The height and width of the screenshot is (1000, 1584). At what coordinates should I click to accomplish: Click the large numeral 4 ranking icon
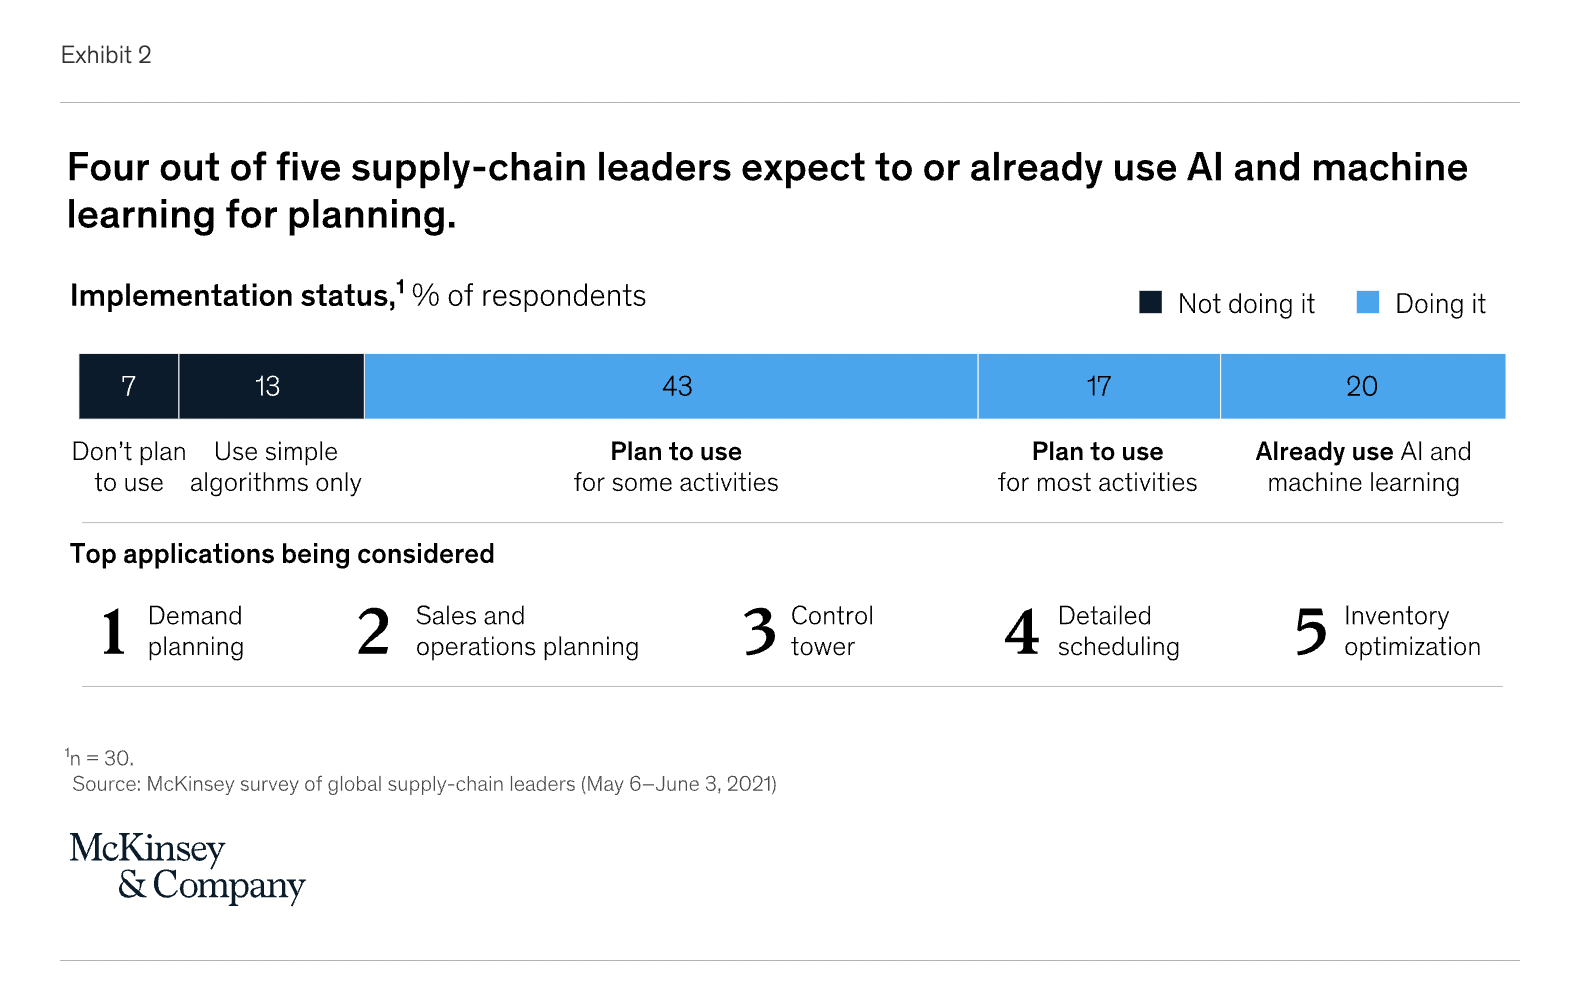pos(1022,632)
